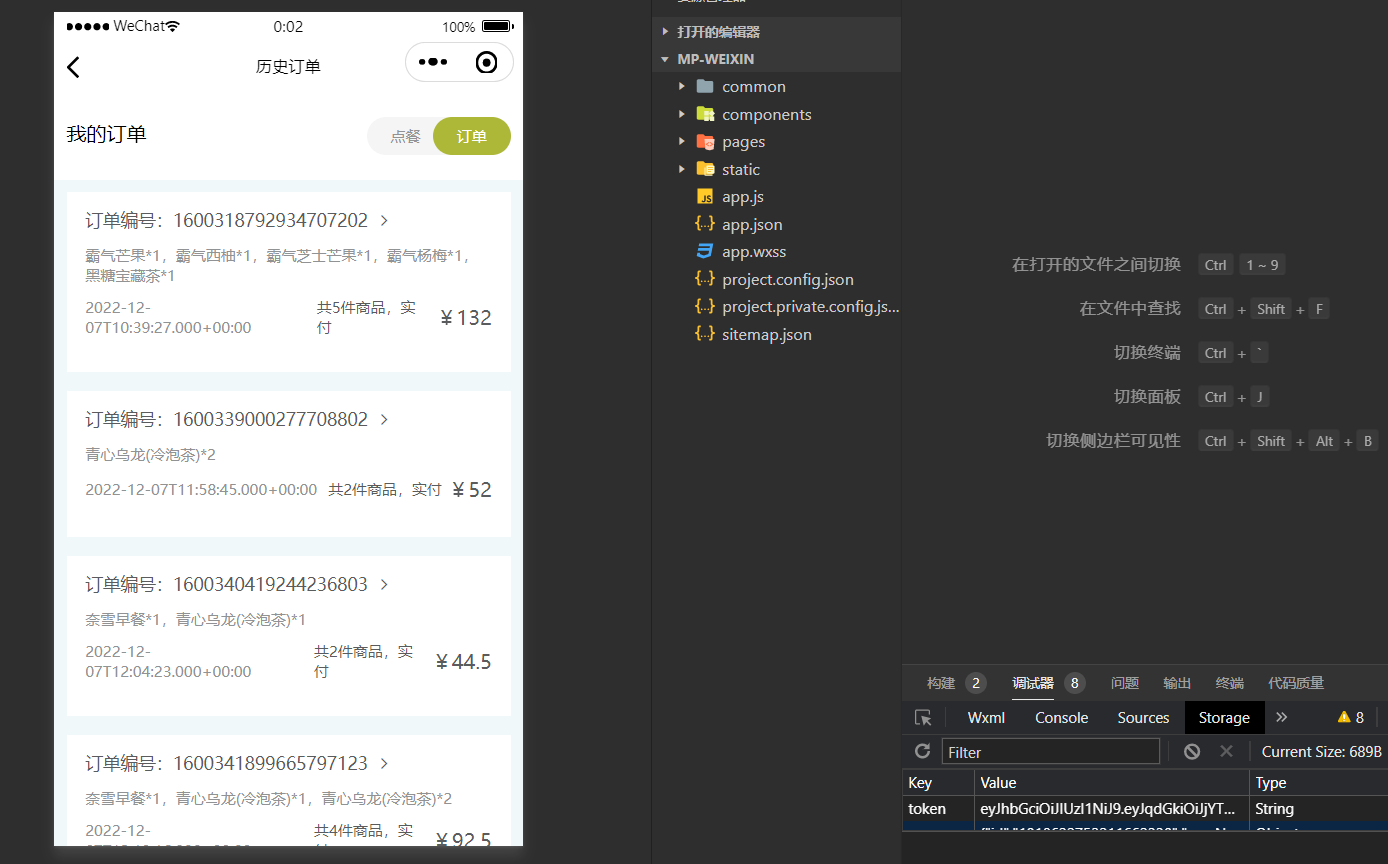Select the token storage row

pos(1145,809)
